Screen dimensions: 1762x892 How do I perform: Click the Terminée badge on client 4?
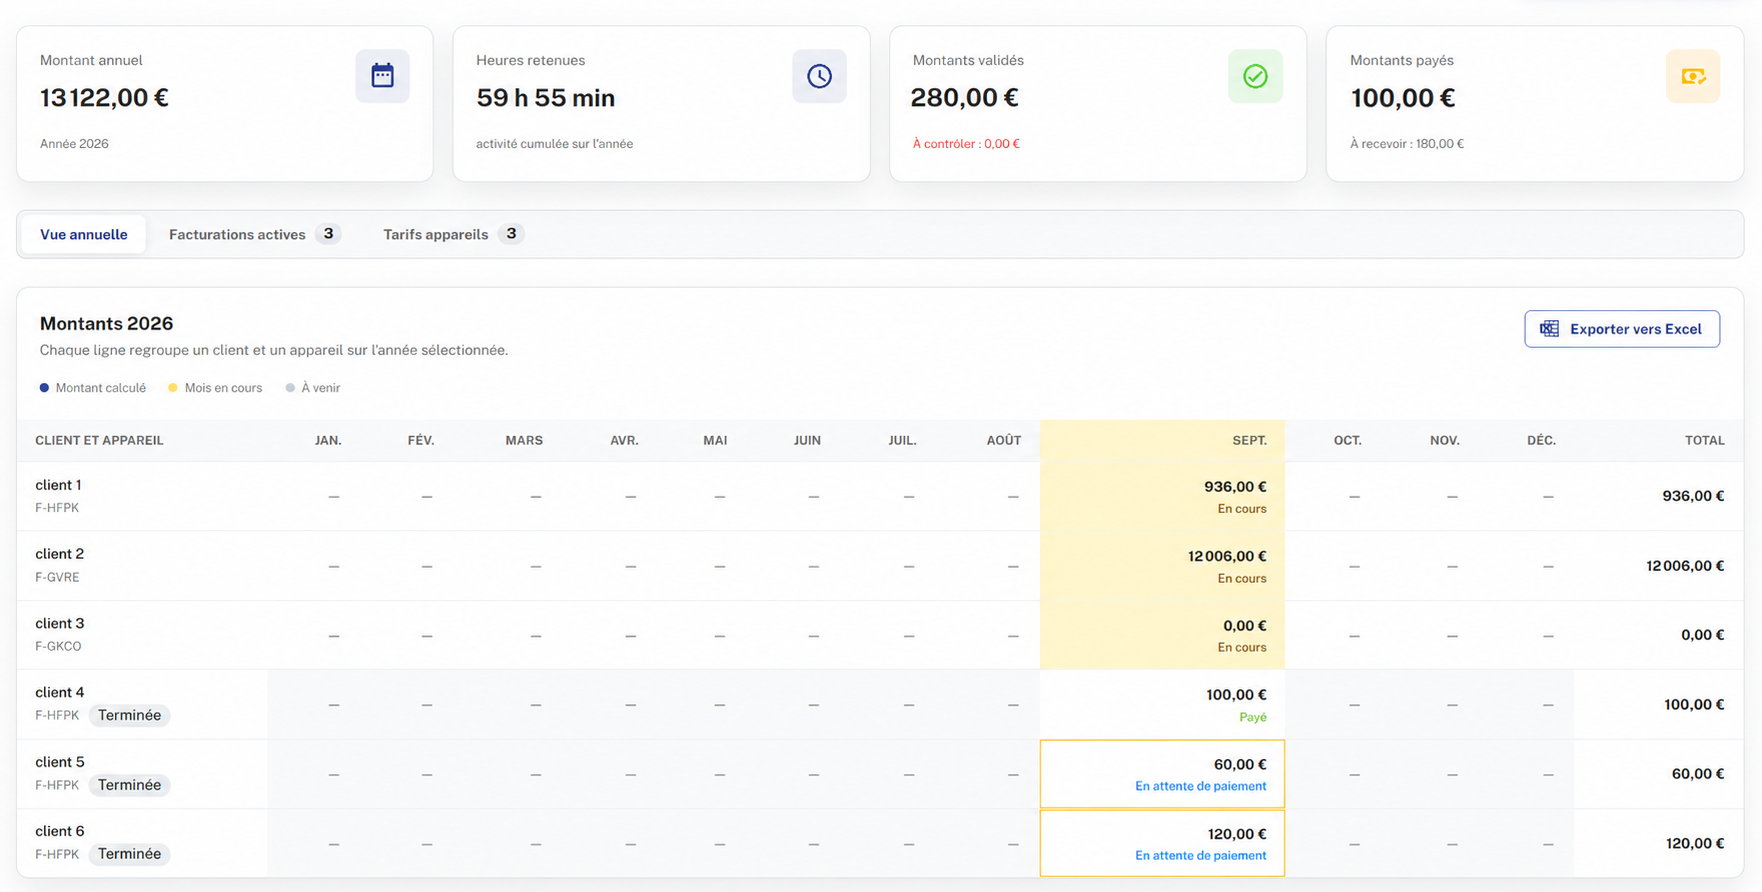(130, 715)
